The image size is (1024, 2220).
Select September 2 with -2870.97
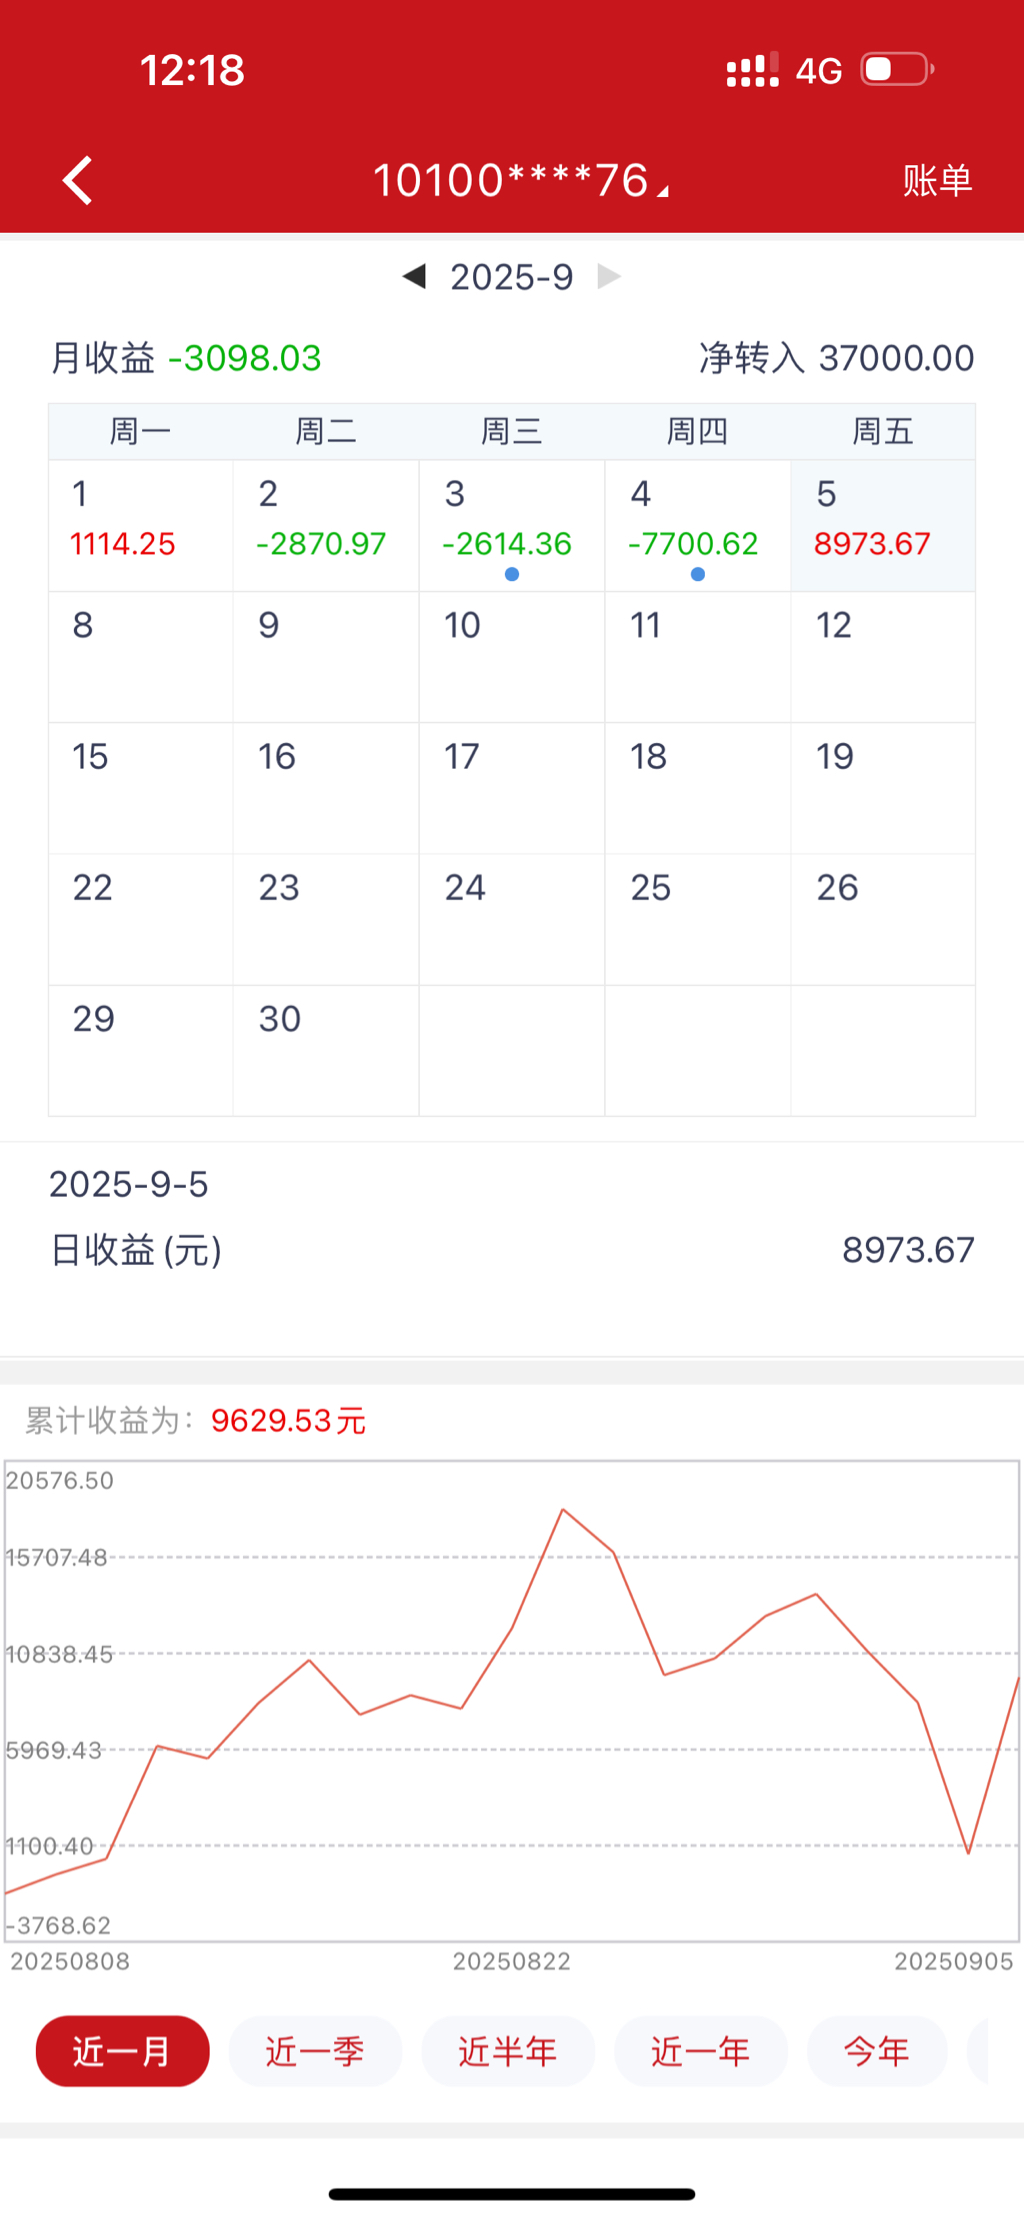click(x=326, y=525)
